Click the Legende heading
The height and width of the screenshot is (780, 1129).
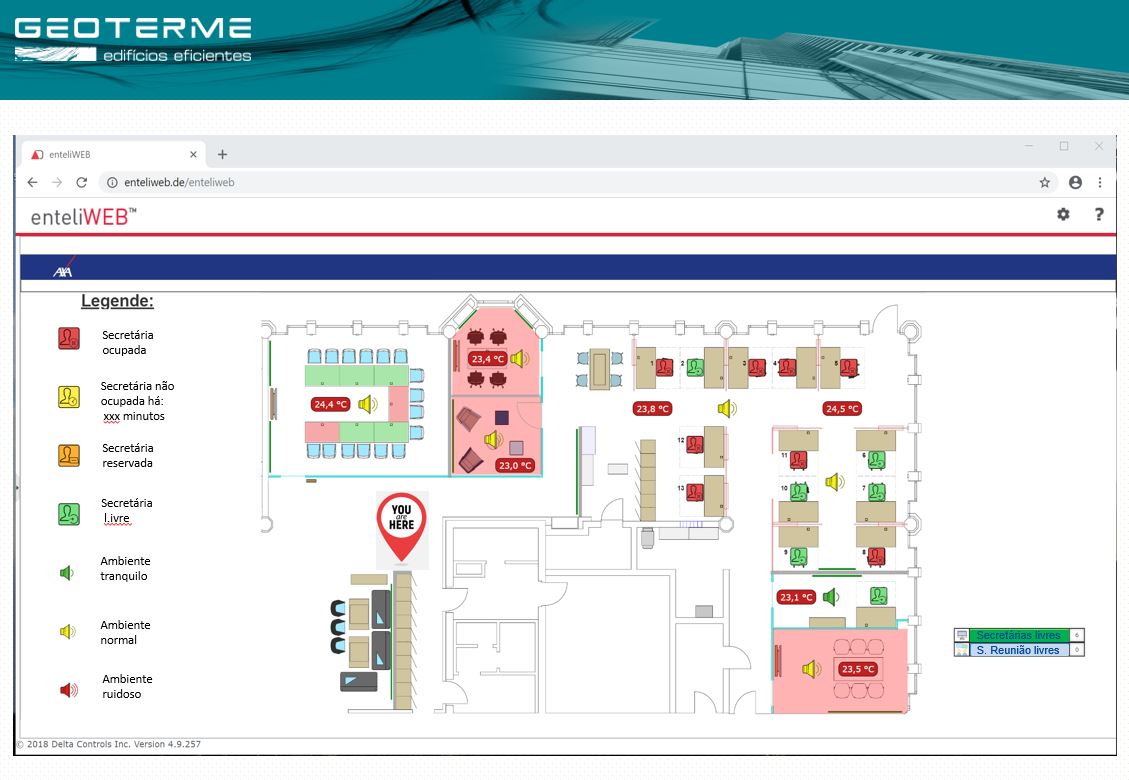coord(117,301)
